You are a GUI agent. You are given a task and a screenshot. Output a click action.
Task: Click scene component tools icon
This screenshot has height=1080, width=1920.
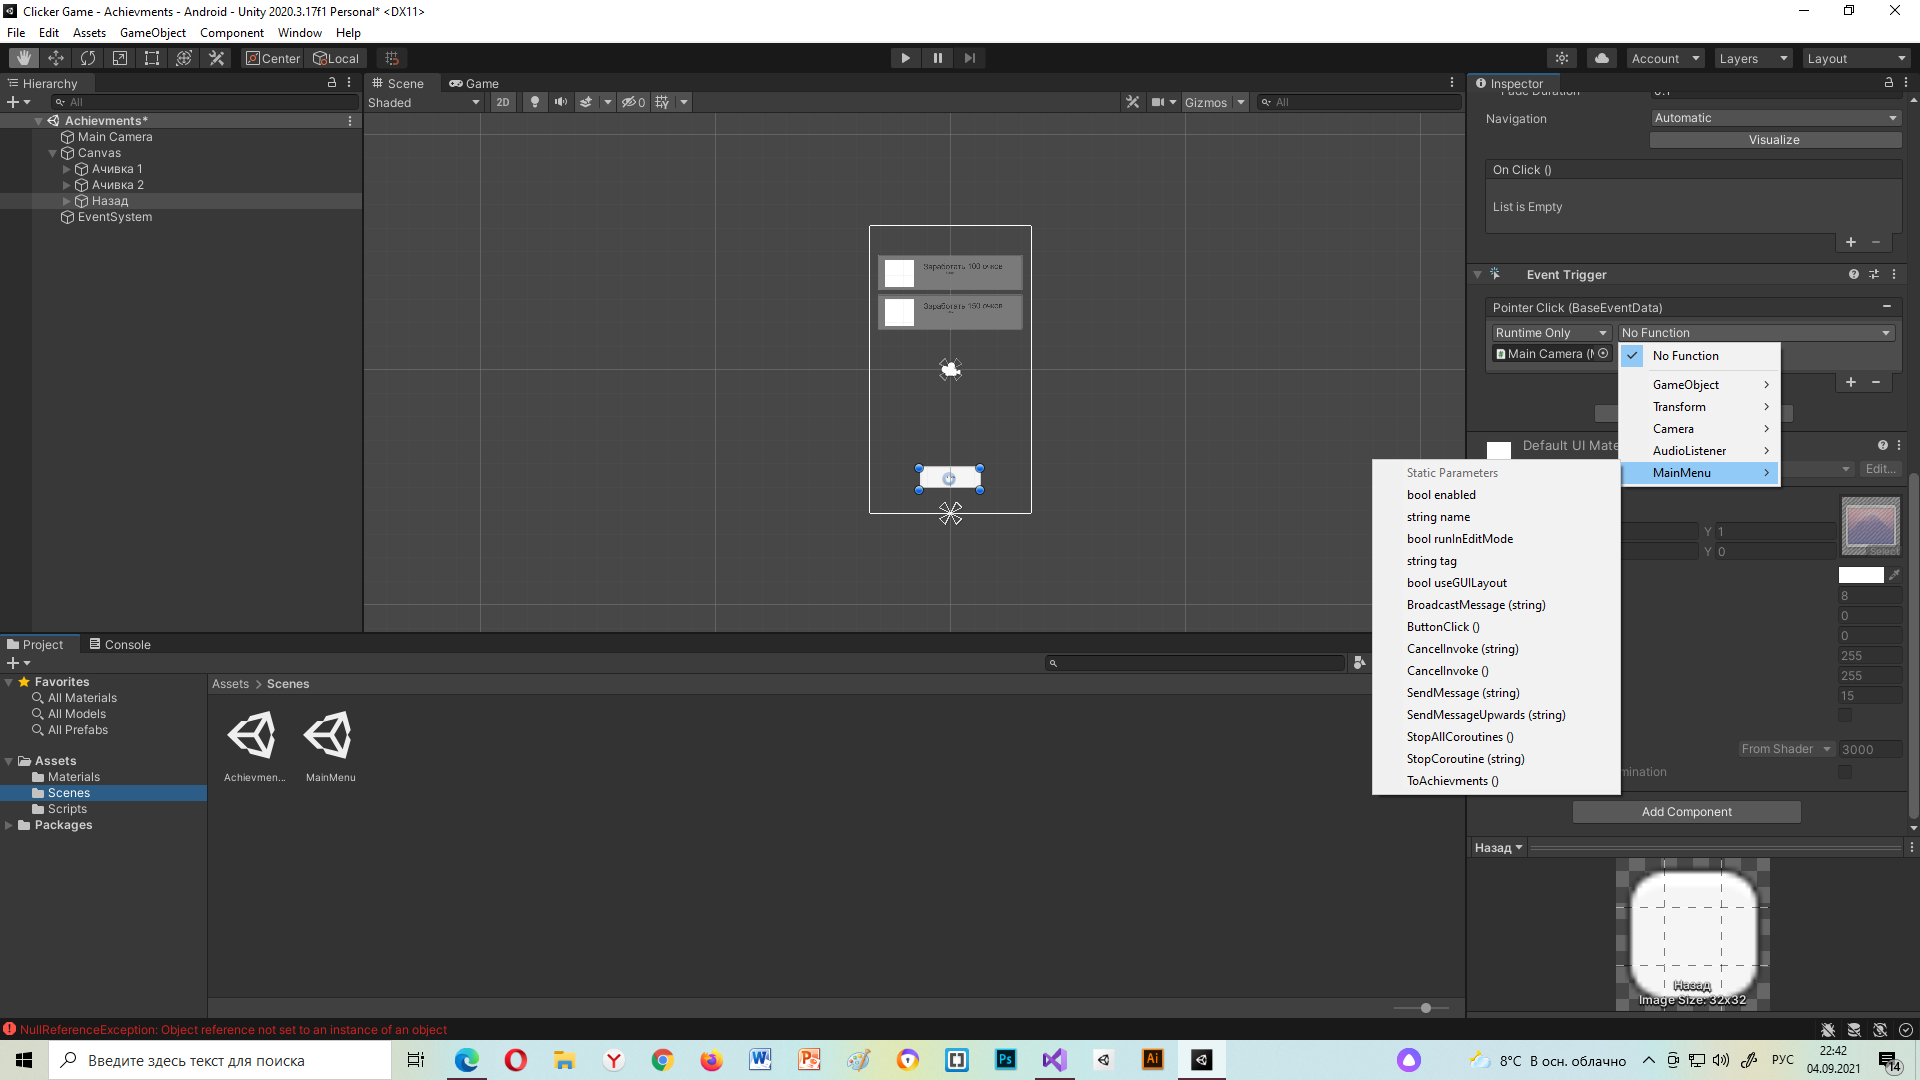(1132, 102)
